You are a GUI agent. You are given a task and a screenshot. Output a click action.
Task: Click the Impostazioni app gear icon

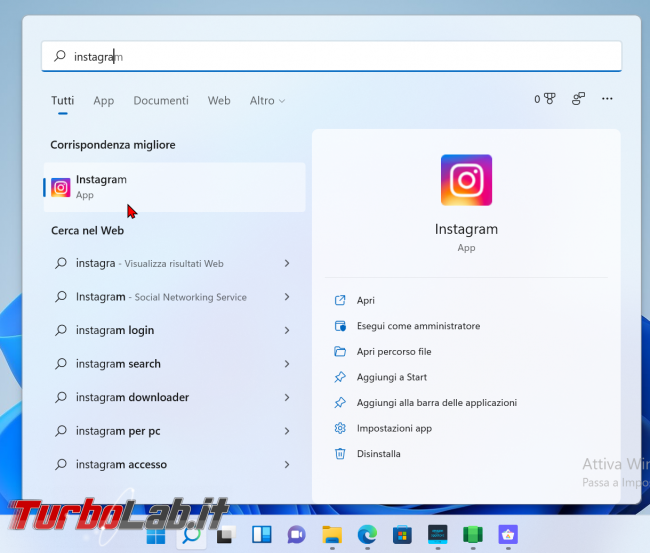click(340, 428)
